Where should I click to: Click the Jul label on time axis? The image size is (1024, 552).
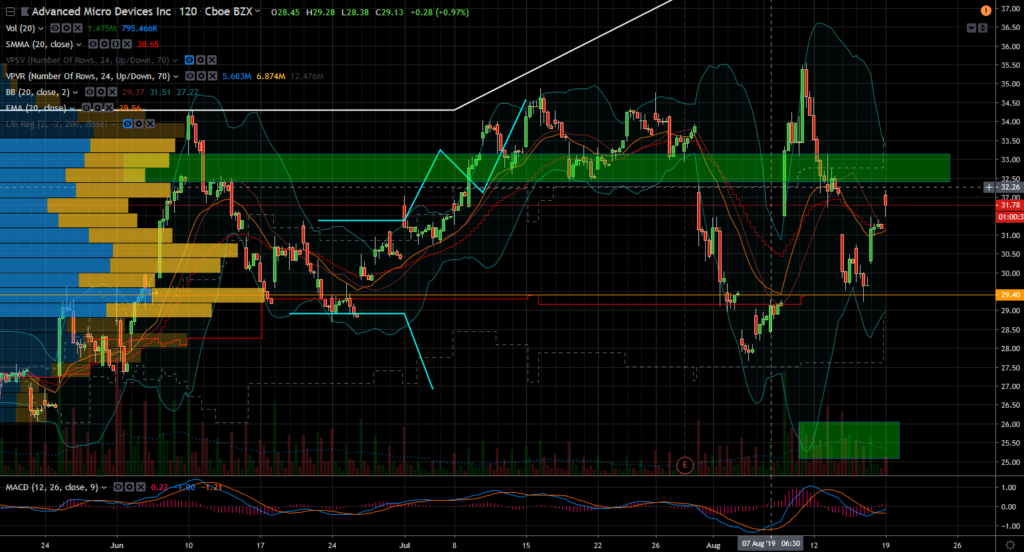pos(404,545)
